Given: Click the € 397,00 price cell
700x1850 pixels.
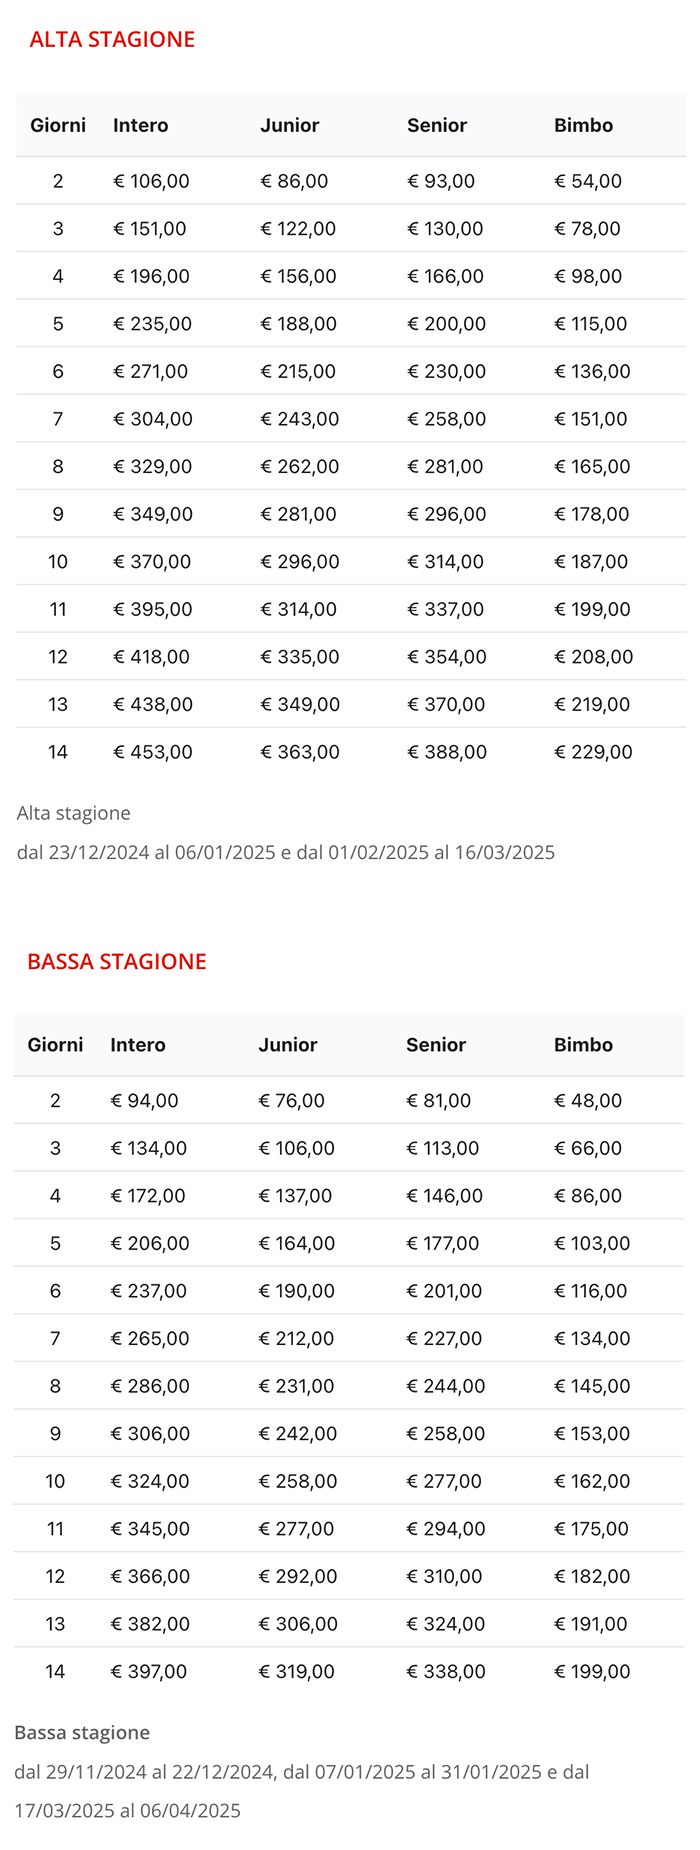Looking at the screenshot, I should pyautogui.click(x=148, y=1671).
